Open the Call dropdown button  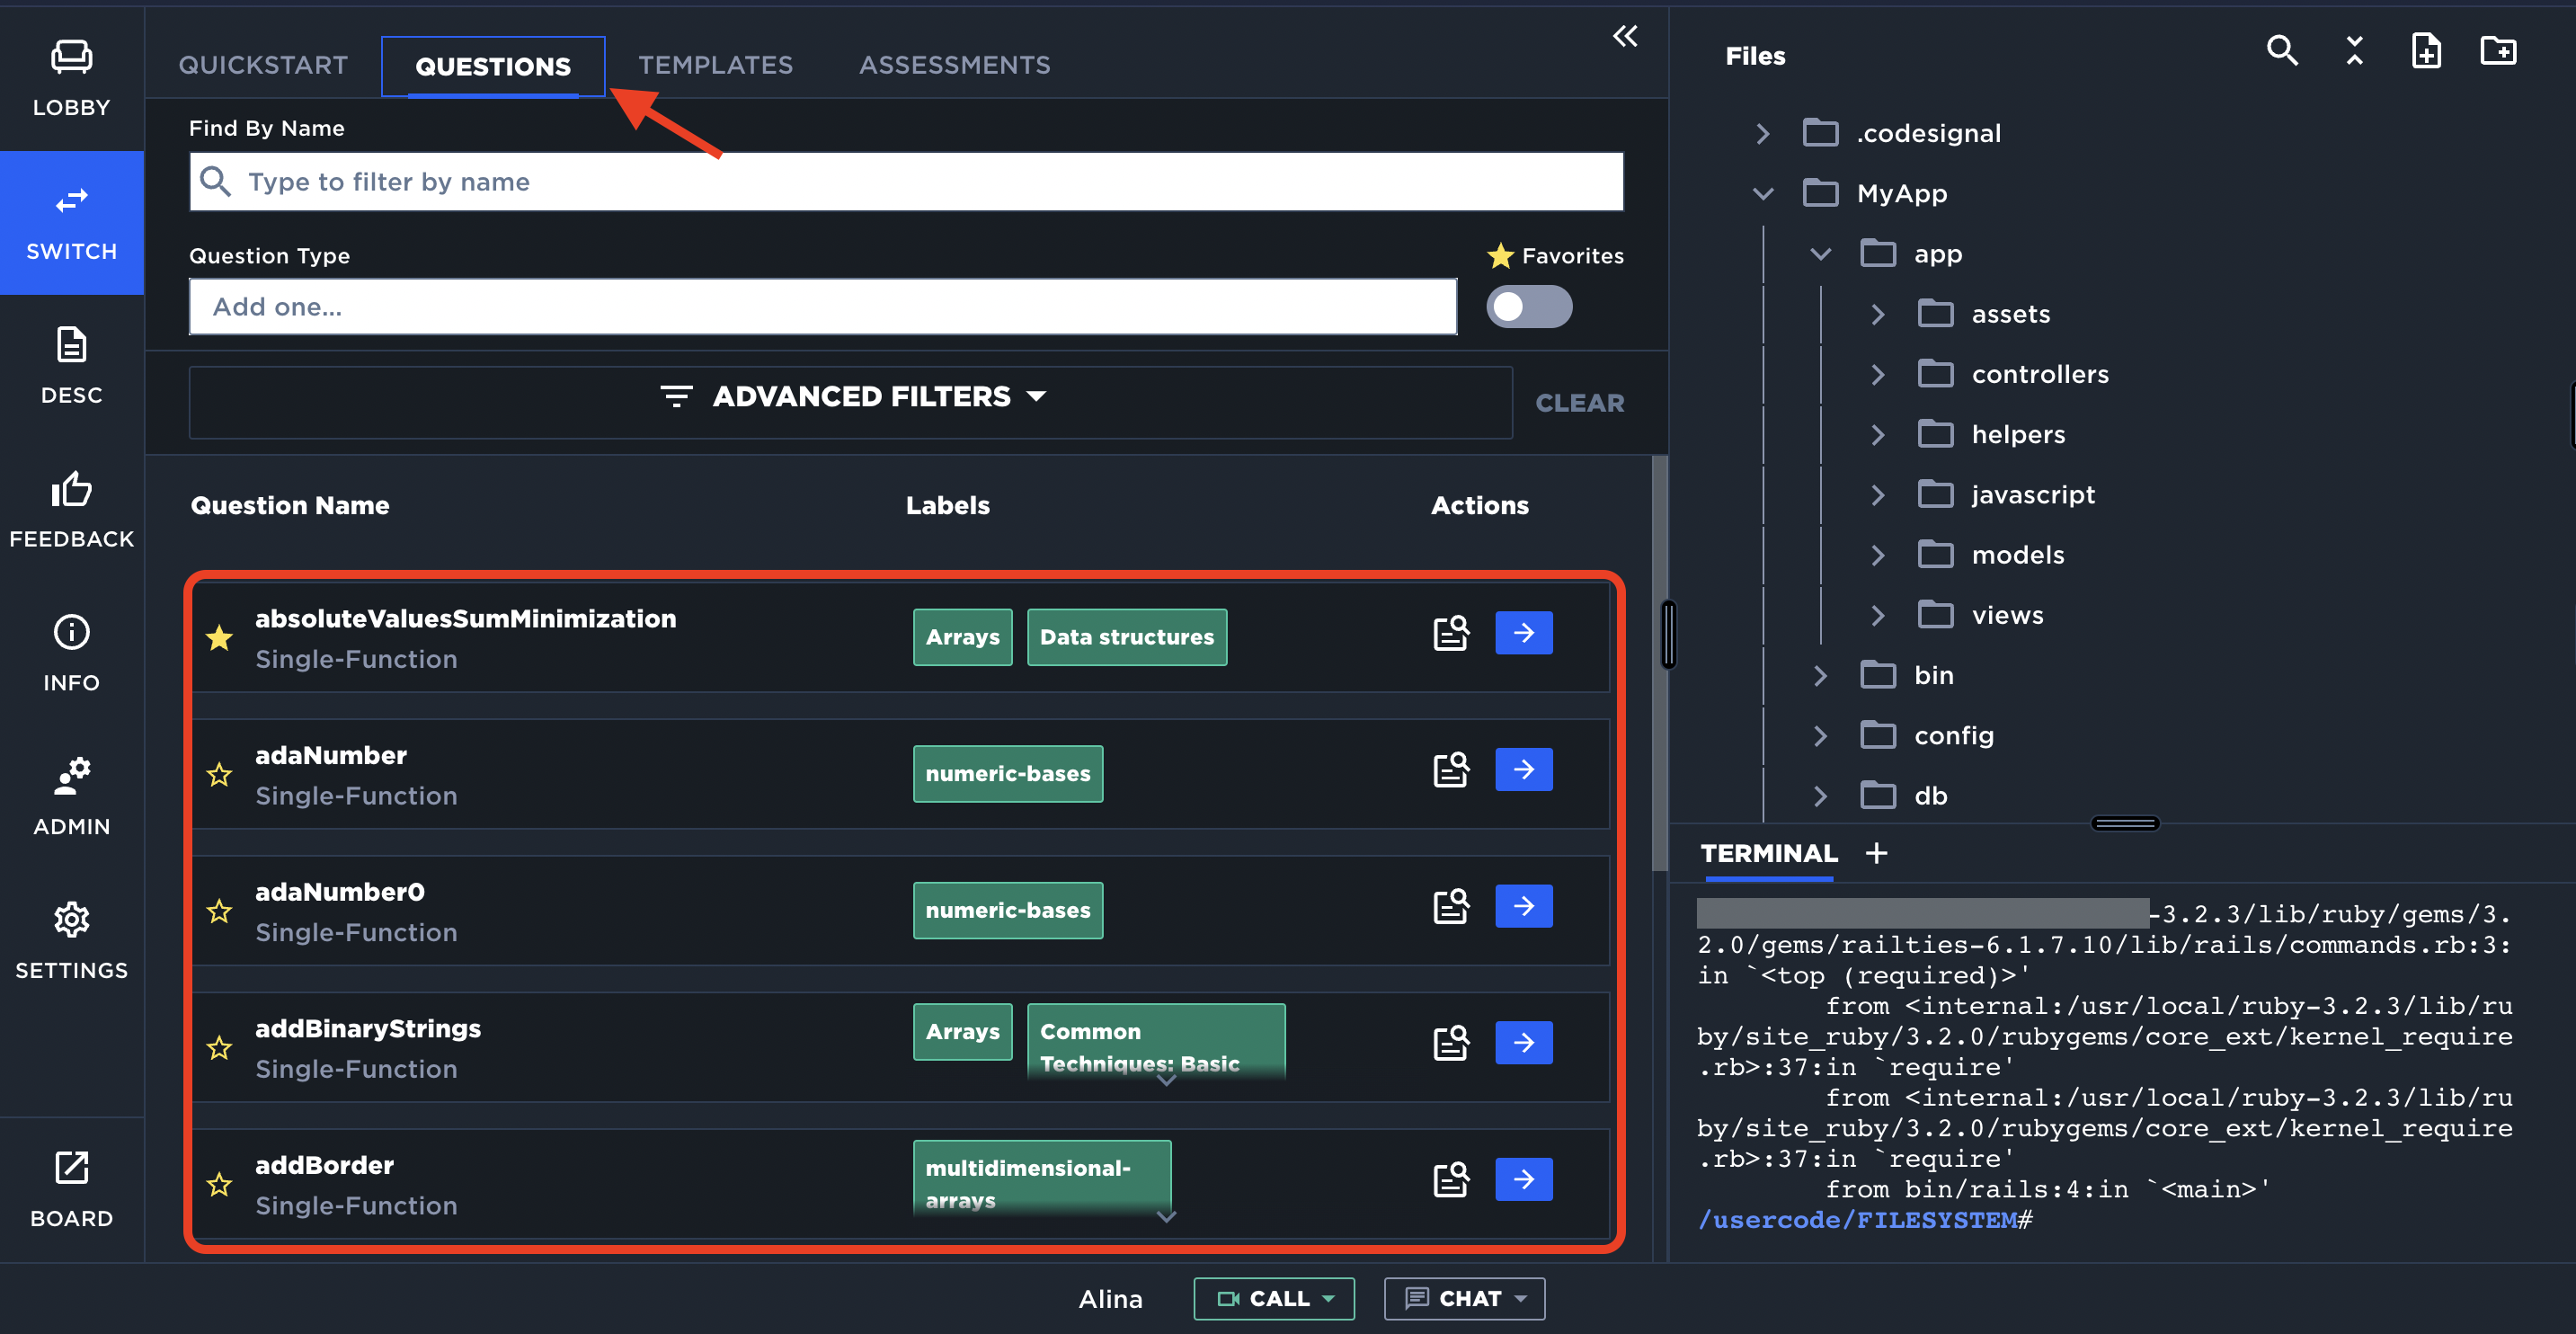tap(1274, 1298)
